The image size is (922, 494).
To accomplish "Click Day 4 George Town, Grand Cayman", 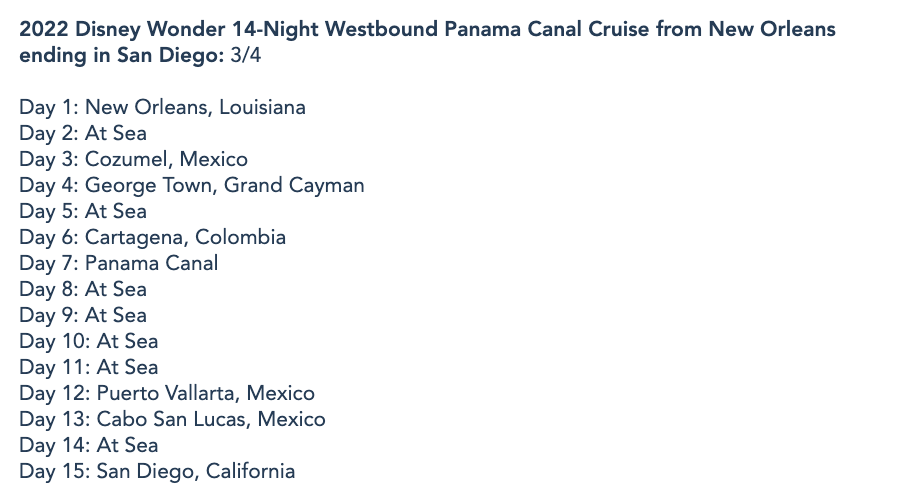I will pyautogui.click(x=191, y=185).
